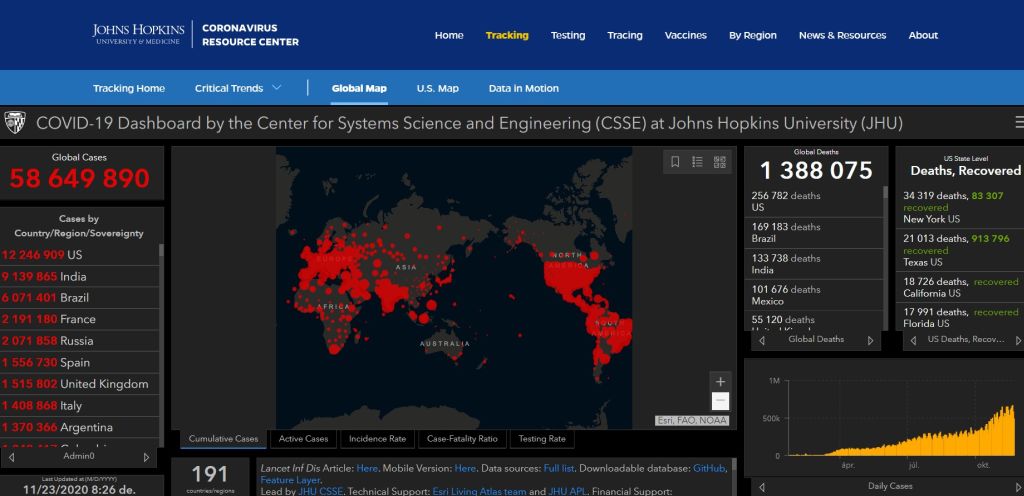Screen dimensions: 1024x496
Task: Select the California US deaths entry
Action: pyautogui.click(x=960, y=287)
